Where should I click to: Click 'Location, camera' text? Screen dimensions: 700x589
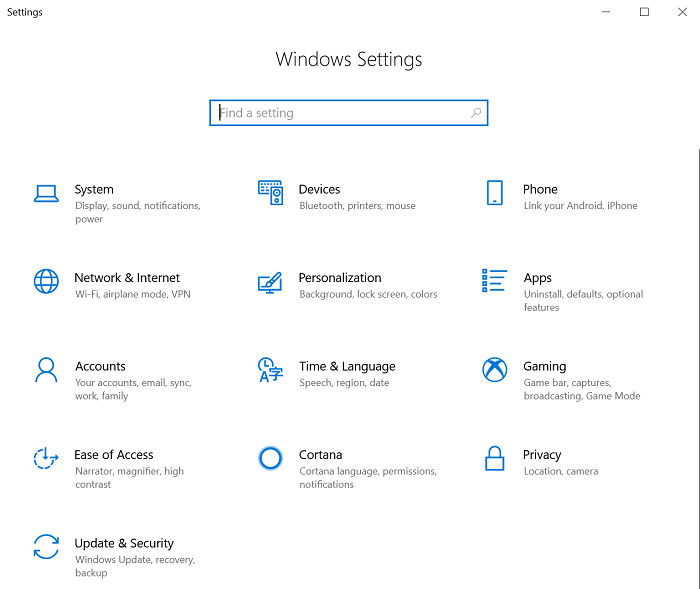point(561,471)
